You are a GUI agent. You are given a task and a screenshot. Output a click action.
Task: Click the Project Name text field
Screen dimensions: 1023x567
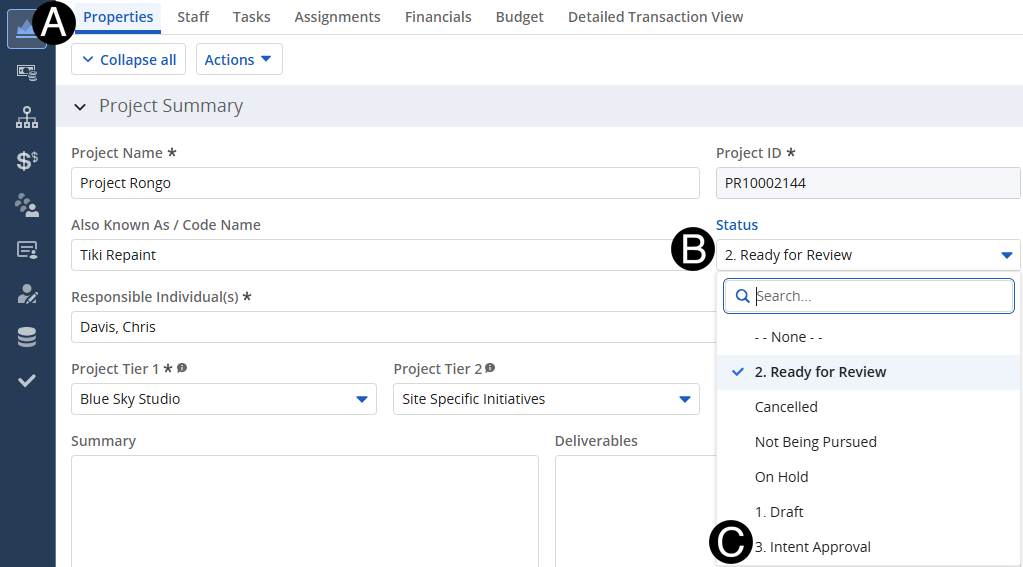click(385, 183)
